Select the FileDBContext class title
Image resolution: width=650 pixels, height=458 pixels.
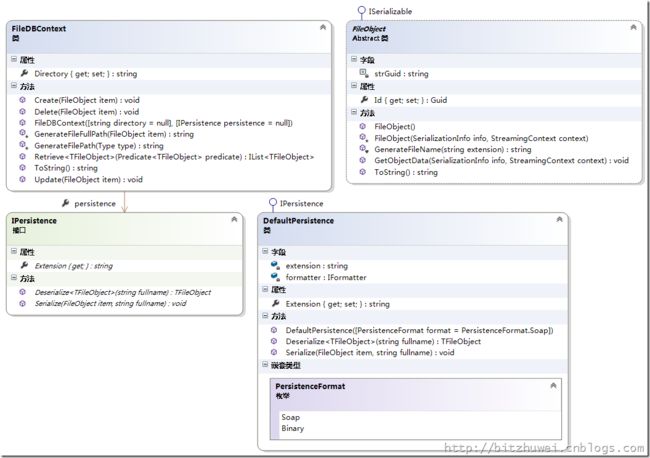click(x=39, y=29)
